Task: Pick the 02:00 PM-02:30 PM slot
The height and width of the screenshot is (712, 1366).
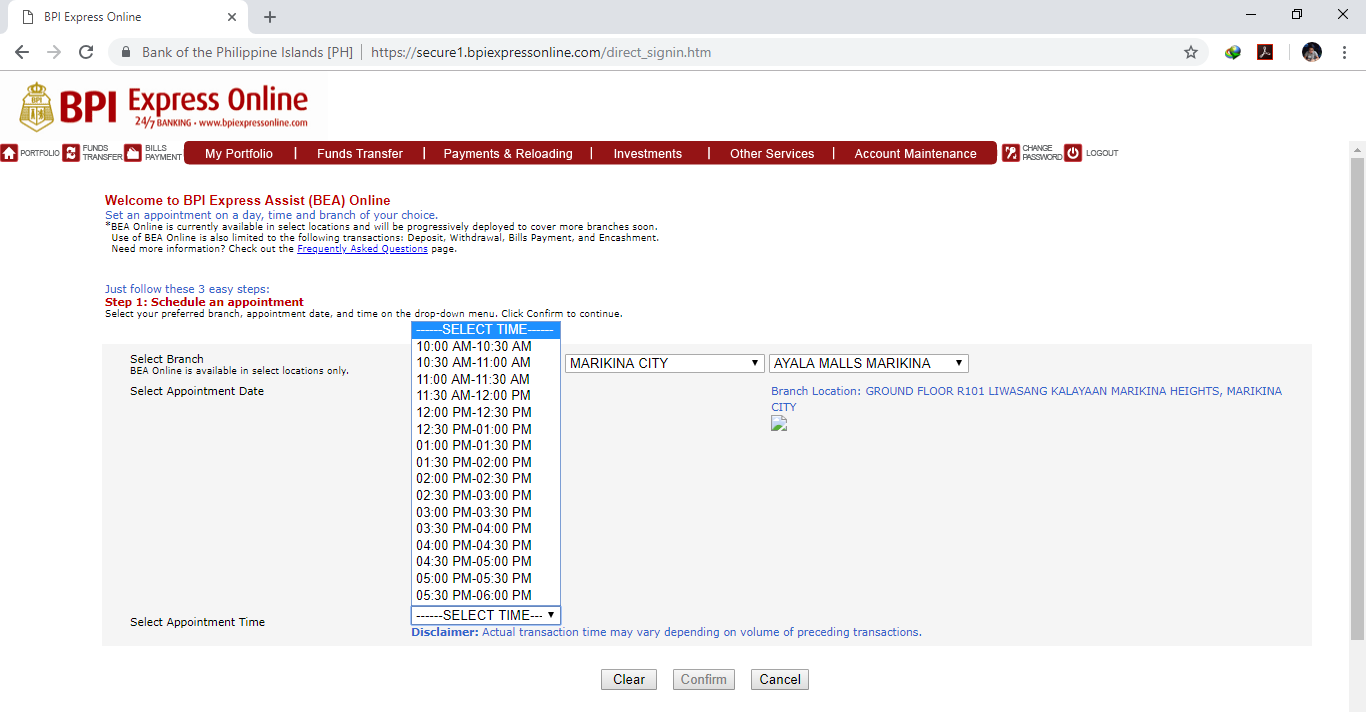Action: [486, 479]
